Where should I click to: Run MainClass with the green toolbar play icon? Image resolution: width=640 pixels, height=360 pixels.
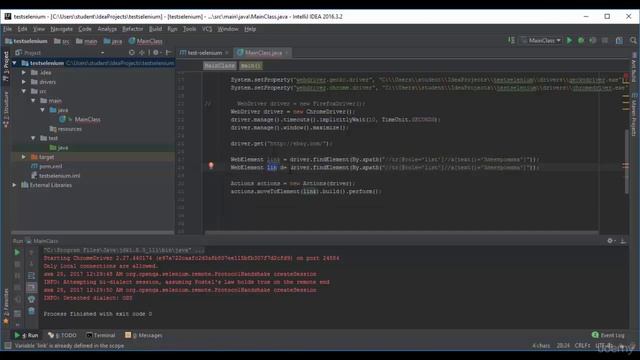[x=569, y=40]
